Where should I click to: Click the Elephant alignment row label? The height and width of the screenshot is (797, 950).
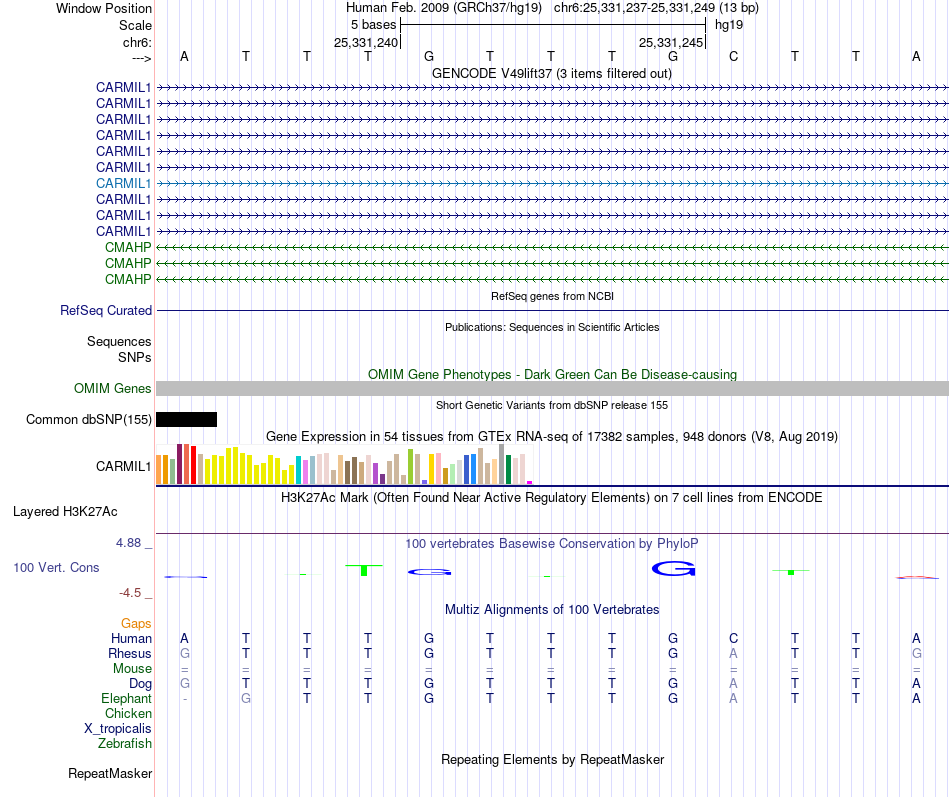126,698
